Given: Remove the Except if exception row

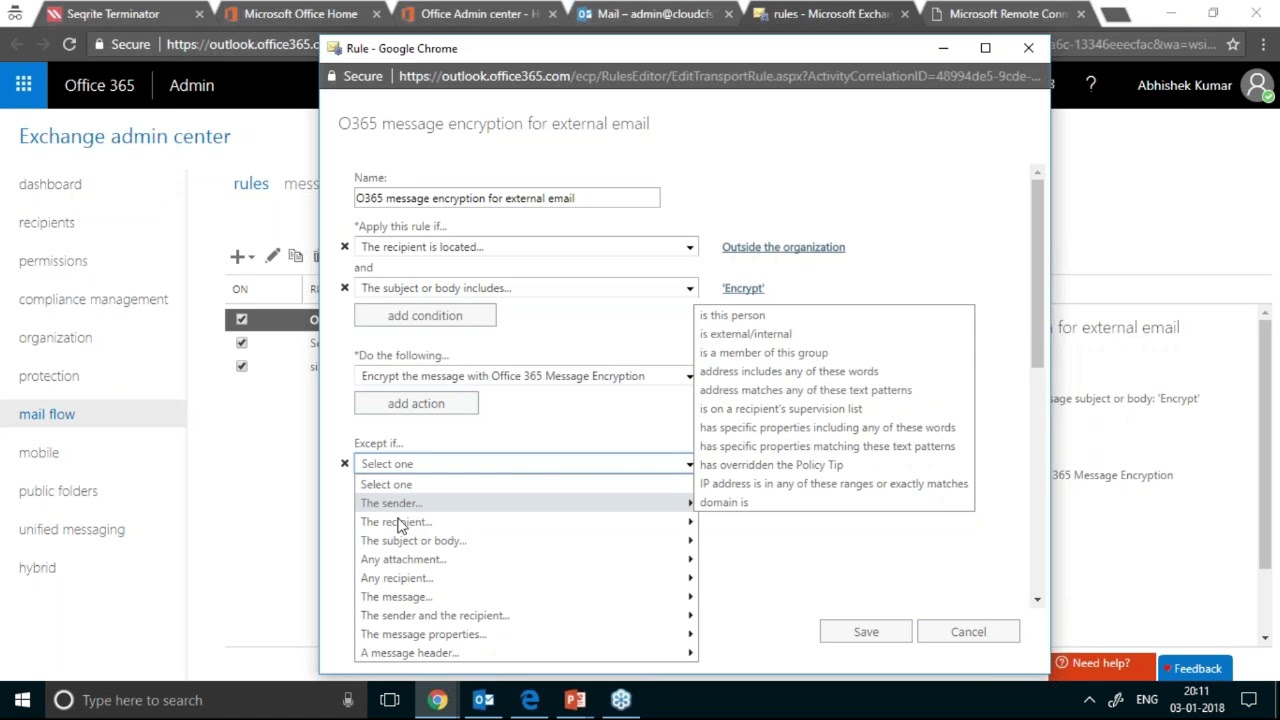Looking at the screenshot, I should (345, 463).
